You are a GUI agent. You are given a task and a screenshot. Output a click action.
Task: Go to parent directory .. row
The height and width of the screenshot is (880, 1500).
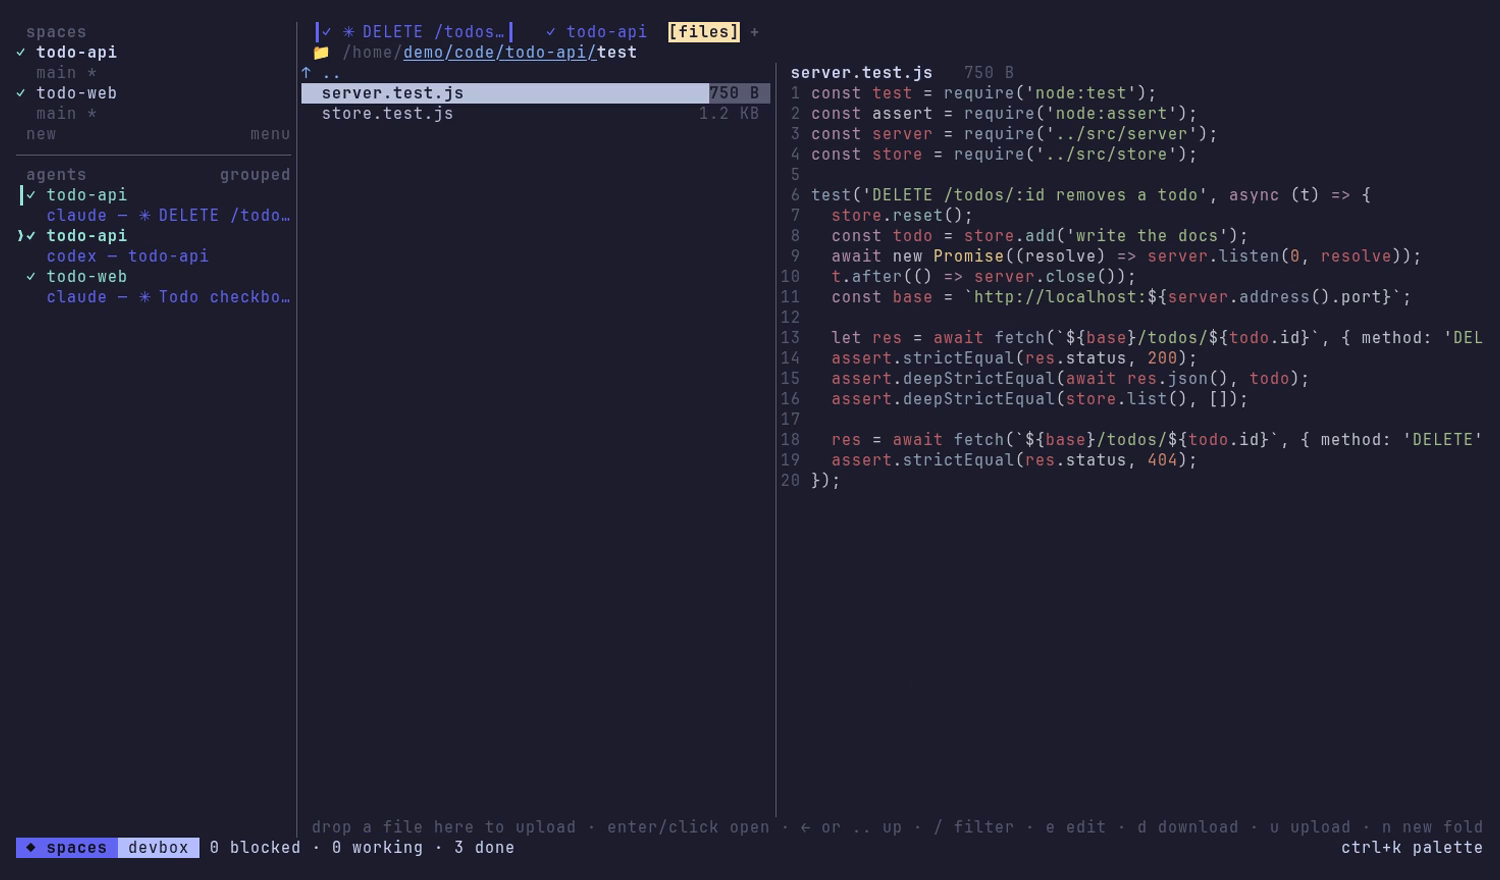point(536,73)
